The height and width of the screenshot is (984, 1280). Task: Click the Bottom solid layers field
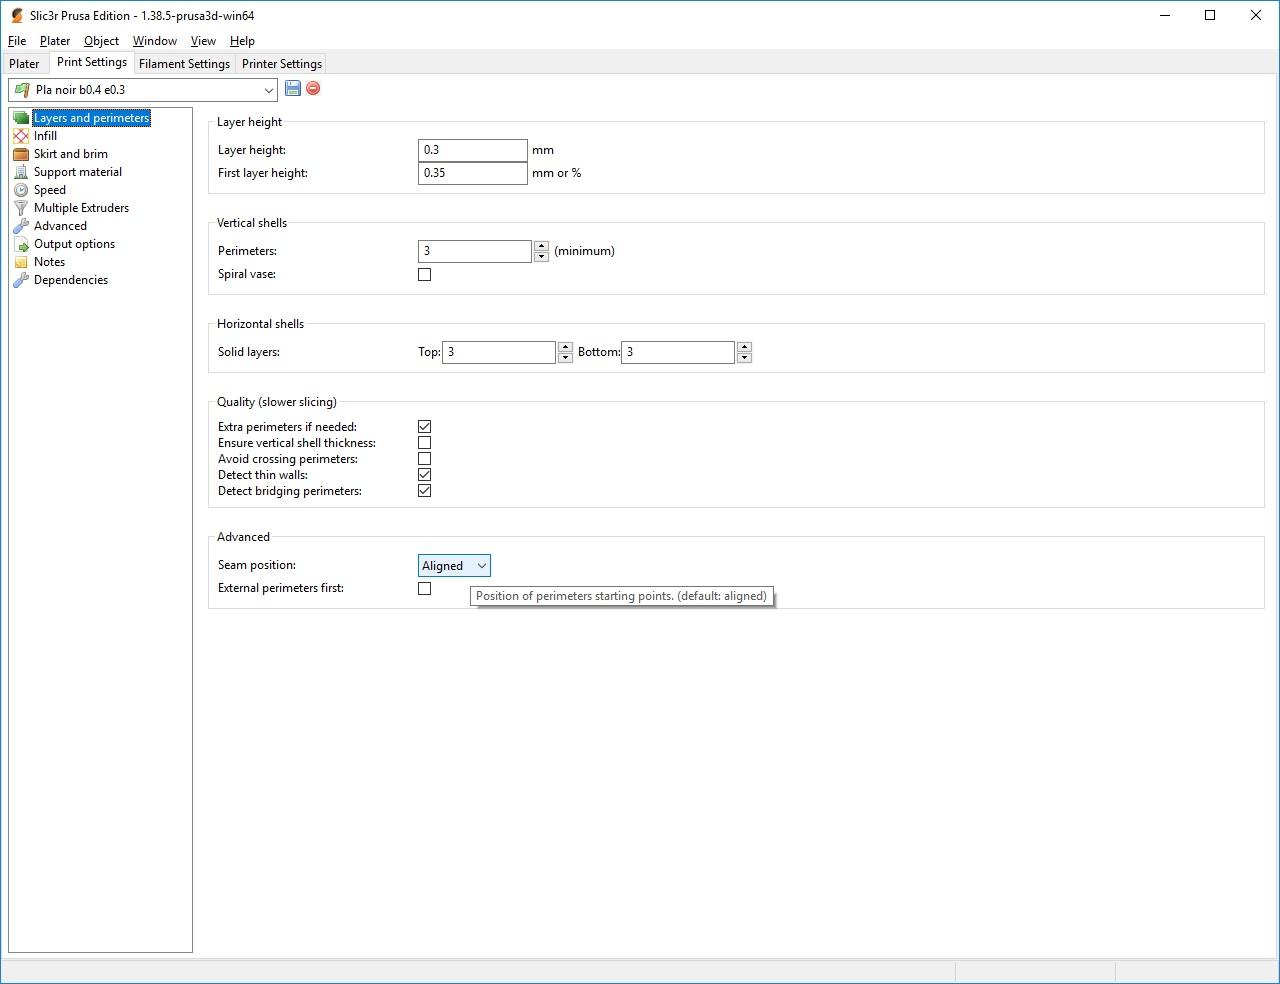pos(678,352)
